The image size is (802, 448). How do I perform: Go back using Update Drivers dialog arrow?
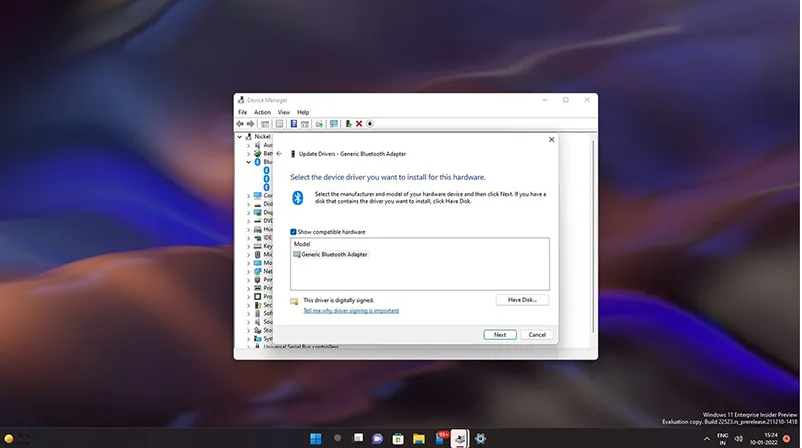pos(279,153)
